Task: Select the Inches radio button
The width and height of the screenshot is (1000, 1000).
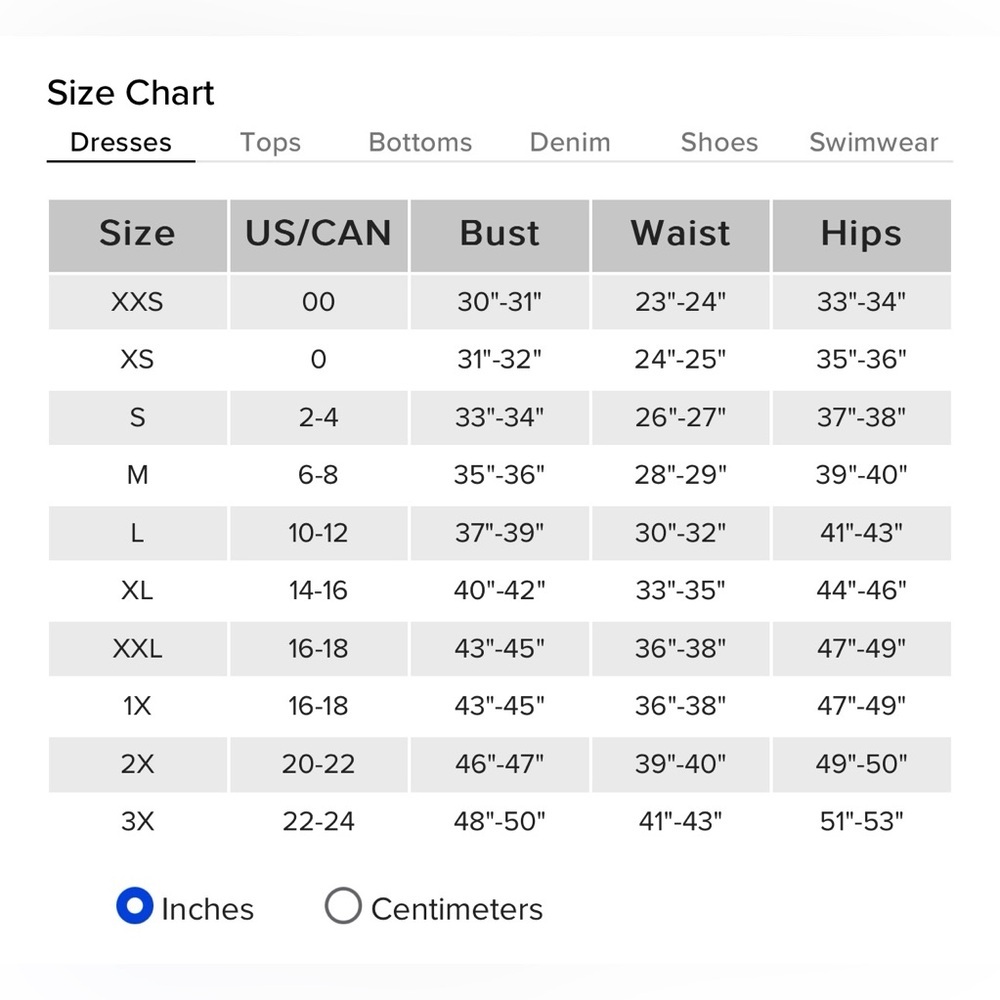Action: (x=135, y=906)
